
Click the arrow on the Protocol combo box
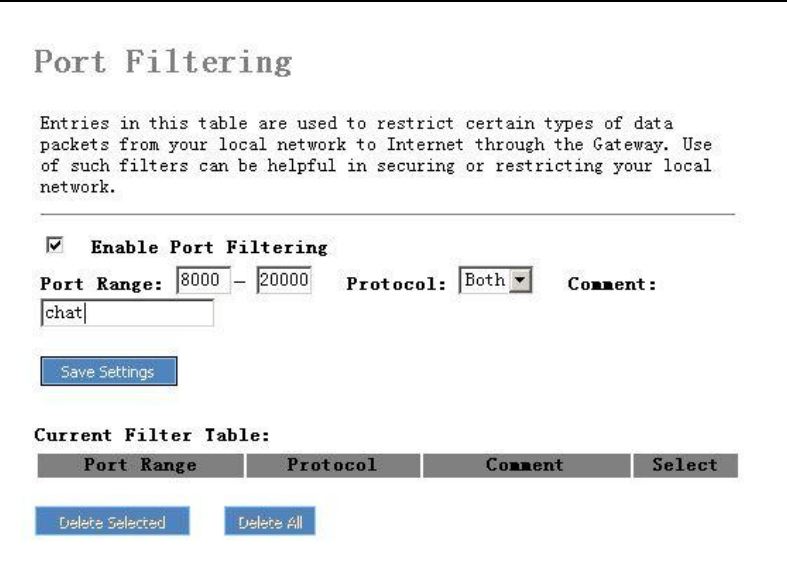tap(518, 283)
